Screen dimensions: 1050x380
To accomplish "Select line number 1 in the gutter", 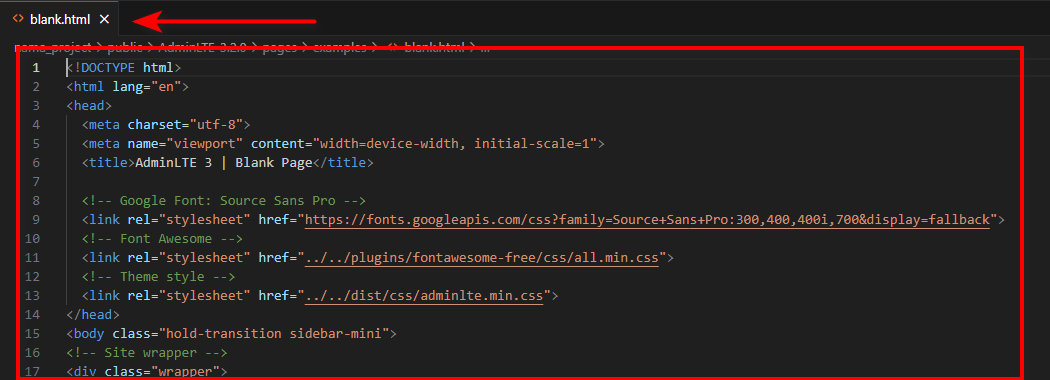I will 36,68.
